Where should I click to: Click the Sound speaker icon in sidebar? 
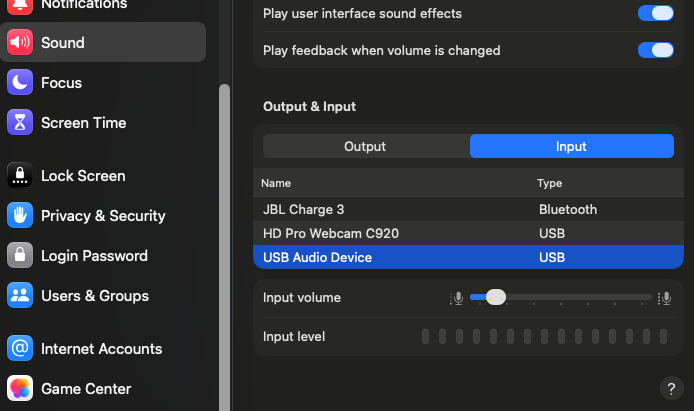[20, 43]
